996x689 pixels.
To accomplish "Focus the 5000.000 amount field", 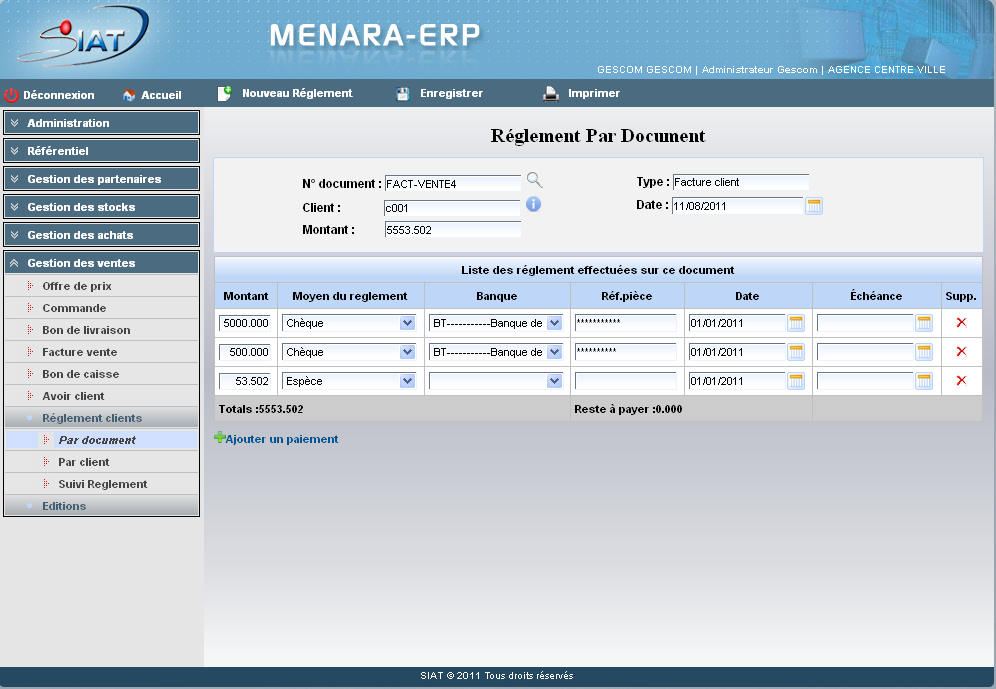I will [x=245, y=323].
